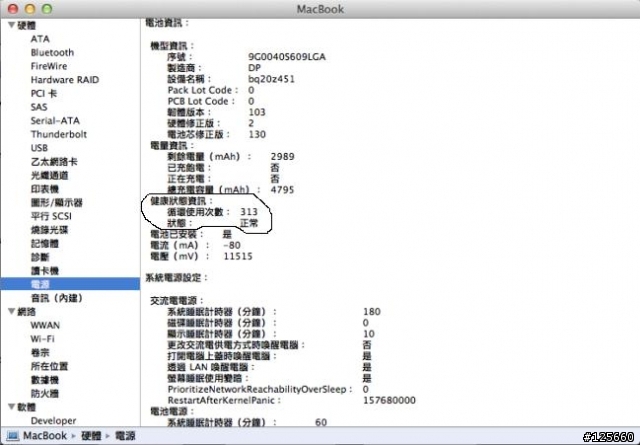Screen dimensions: 640x445
Task: Click the cell revision value 130
Action: tap(257, 134)
